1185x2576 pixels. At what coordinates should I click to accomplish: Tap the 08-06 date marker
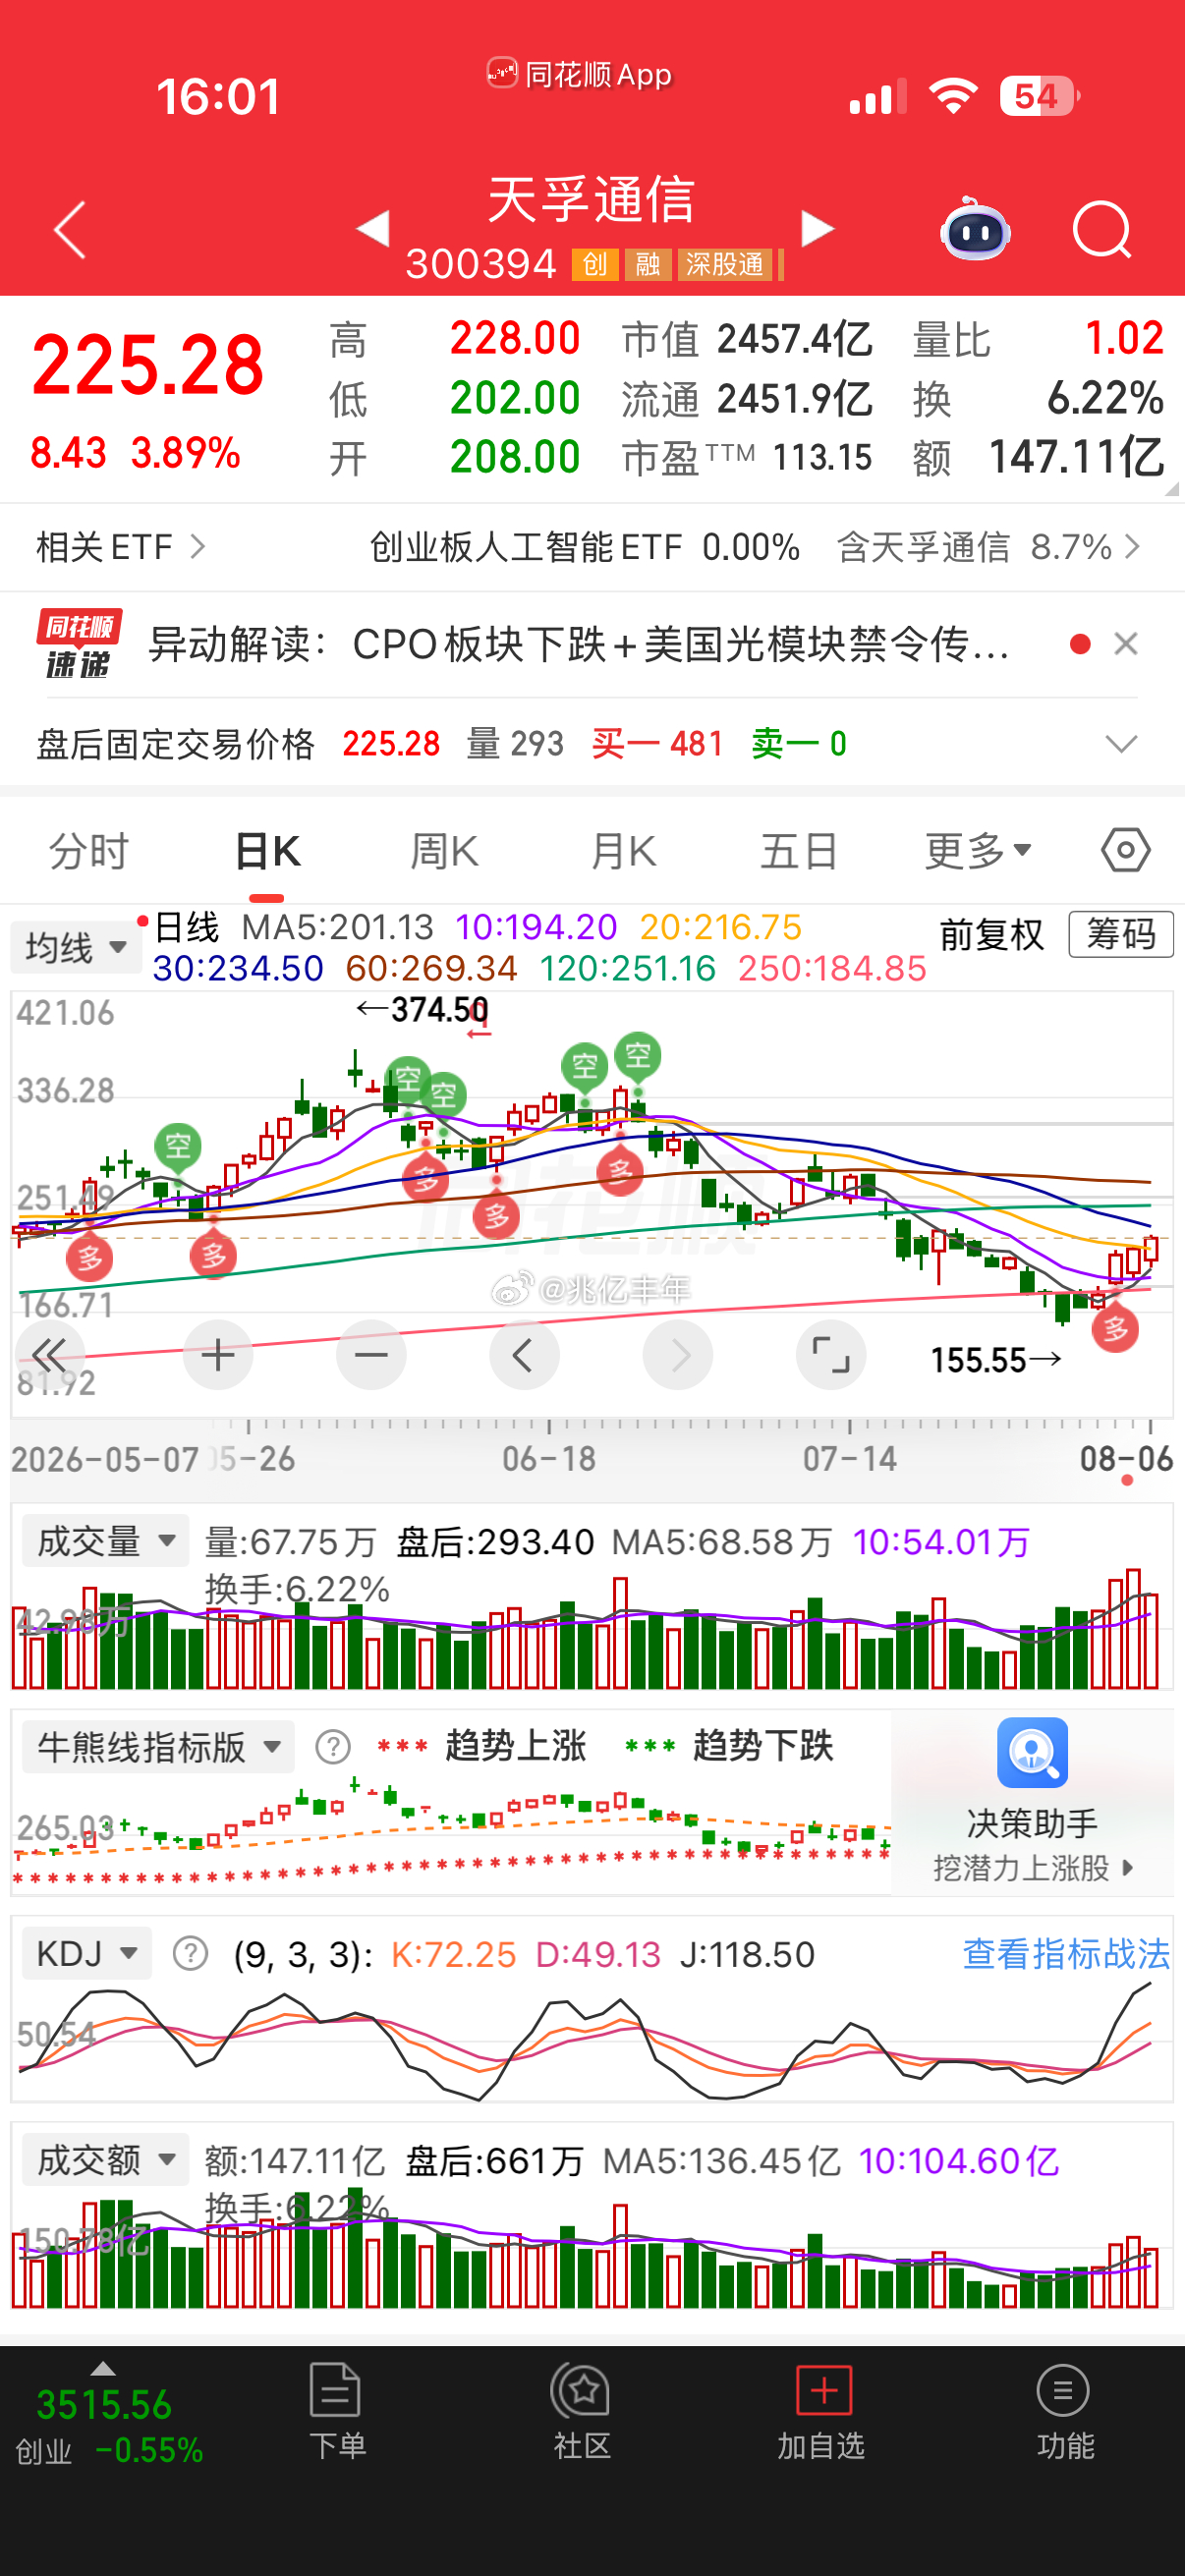coord(1126,1459)
